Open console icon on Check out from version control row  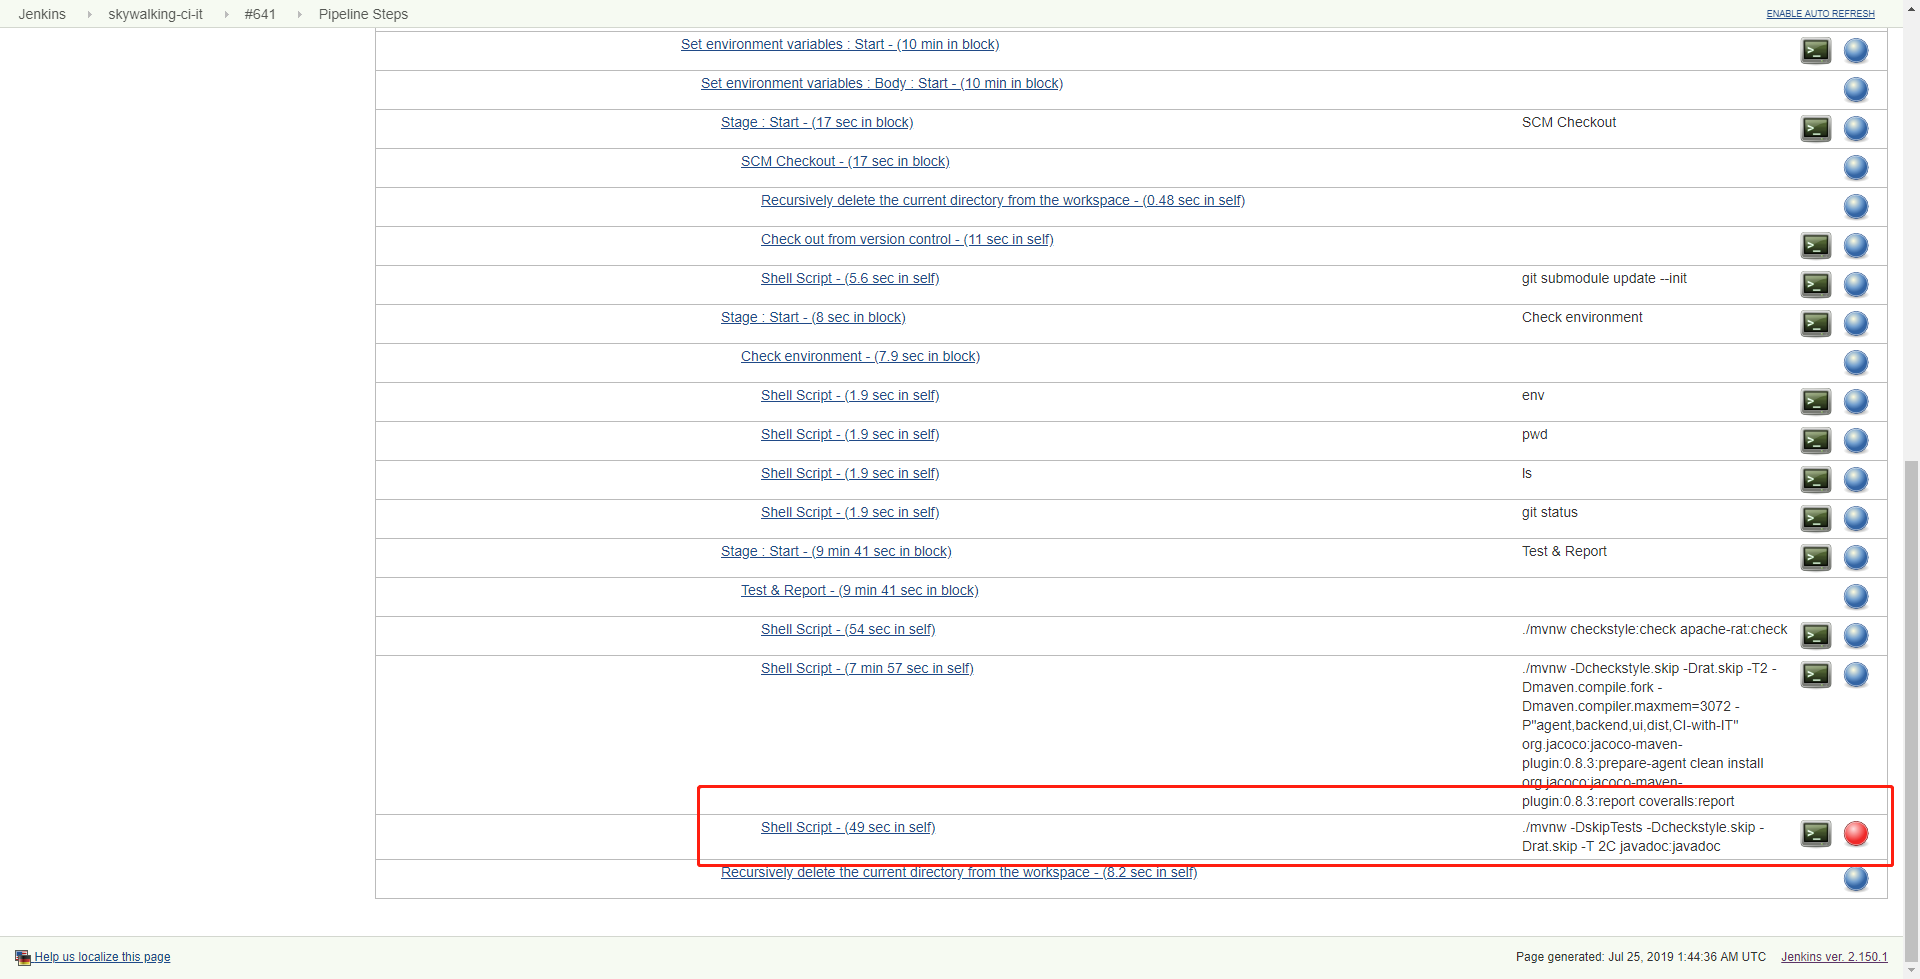[x=1816, y=246]
